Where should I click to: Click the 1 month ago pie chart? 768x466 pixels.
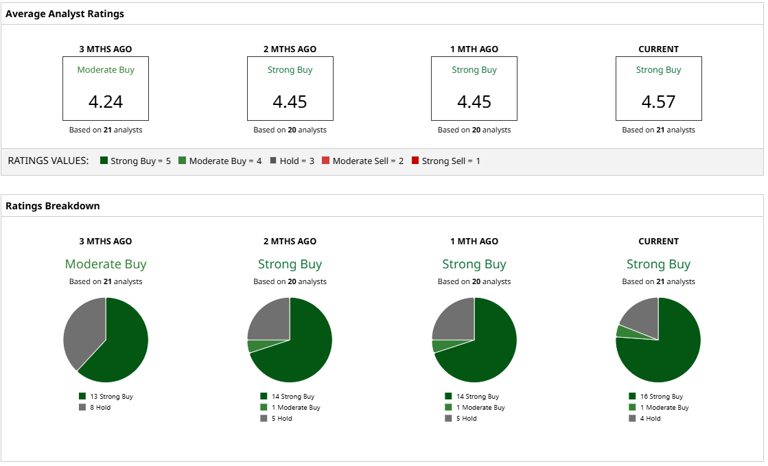coord(474,340)
